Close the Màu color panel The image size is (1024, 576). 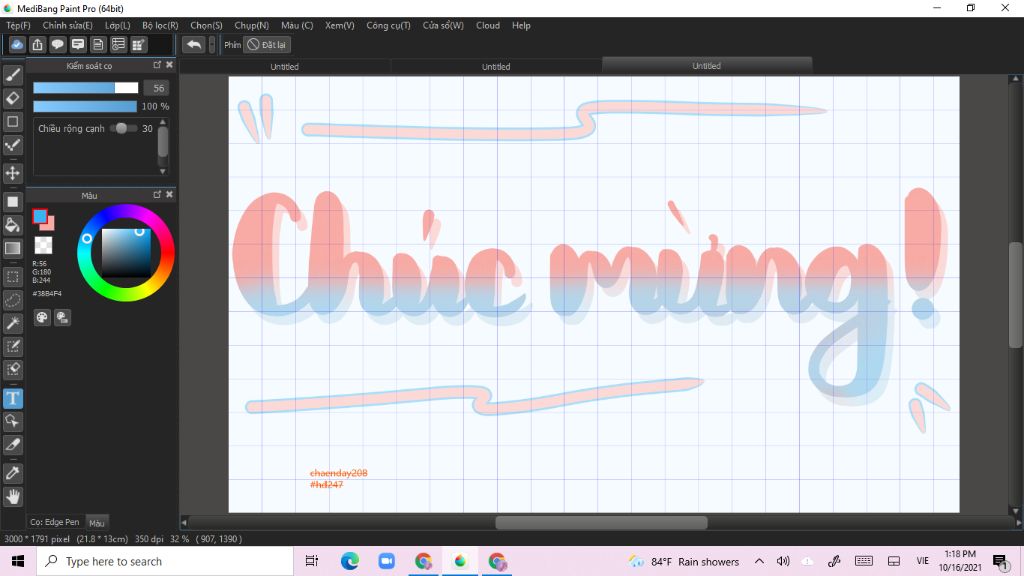169,195
